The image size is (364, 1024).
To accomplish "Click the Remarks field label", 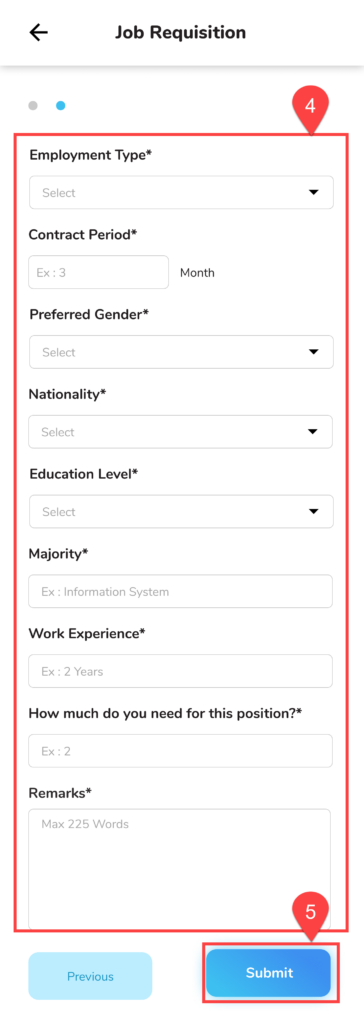I will (x=61, y=792).
